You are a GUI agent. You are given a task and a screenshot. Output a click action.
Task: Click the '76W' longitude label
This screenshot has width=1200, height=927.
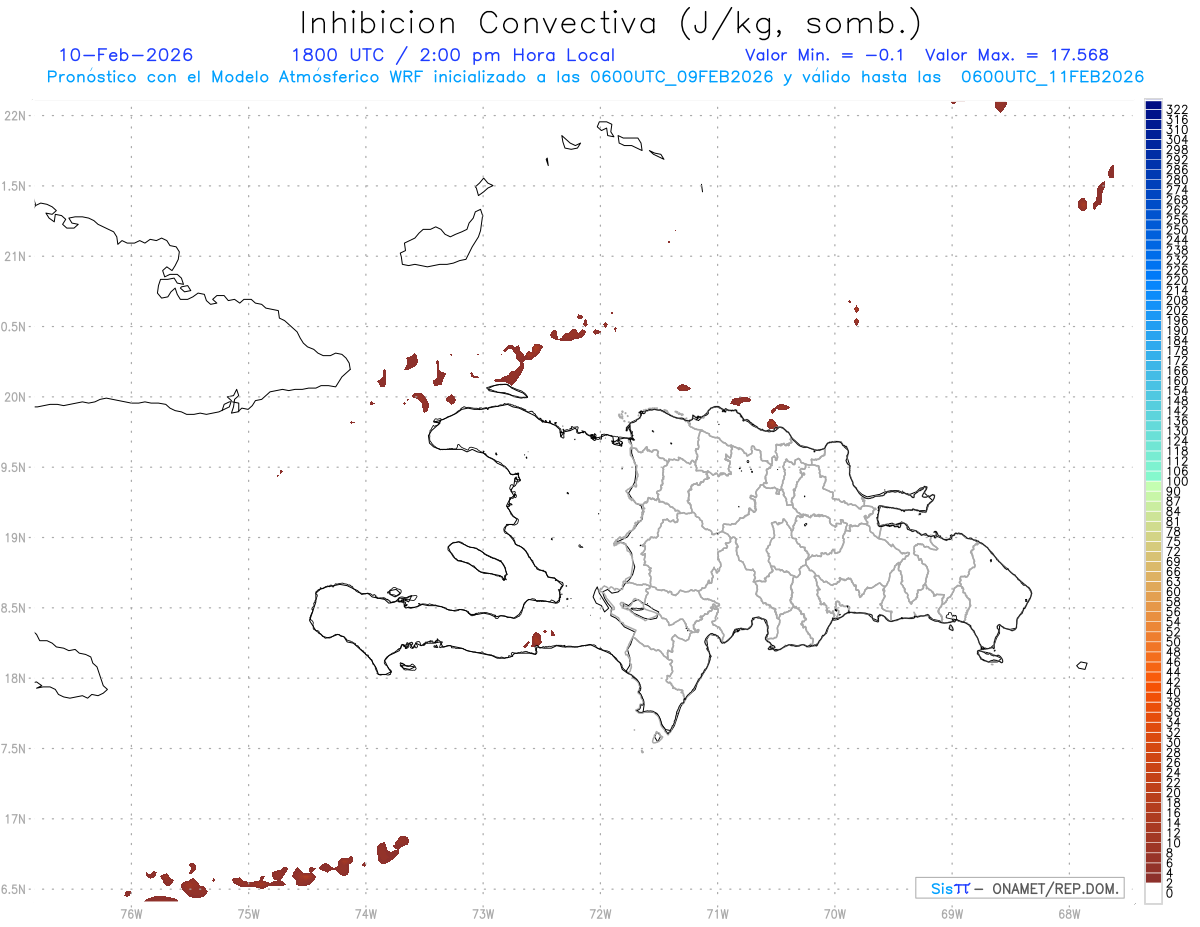coord(131,913)
